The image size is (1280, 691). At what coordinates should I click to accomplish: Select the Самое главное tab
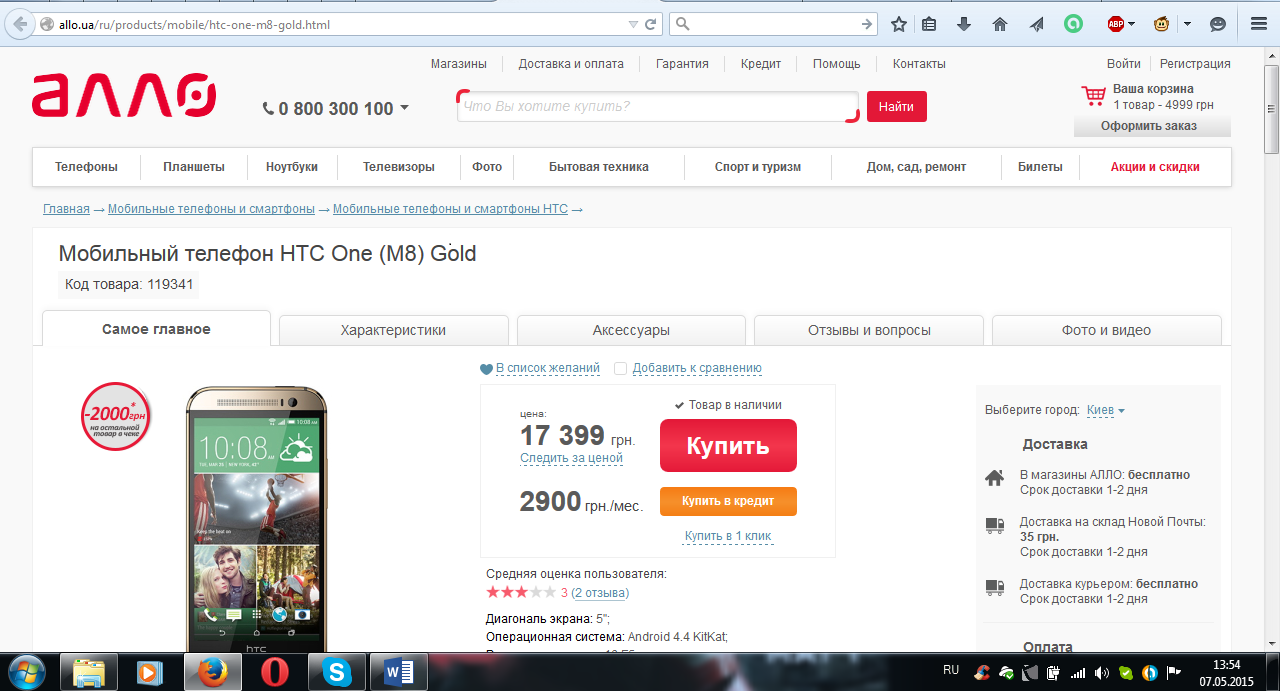156,329
